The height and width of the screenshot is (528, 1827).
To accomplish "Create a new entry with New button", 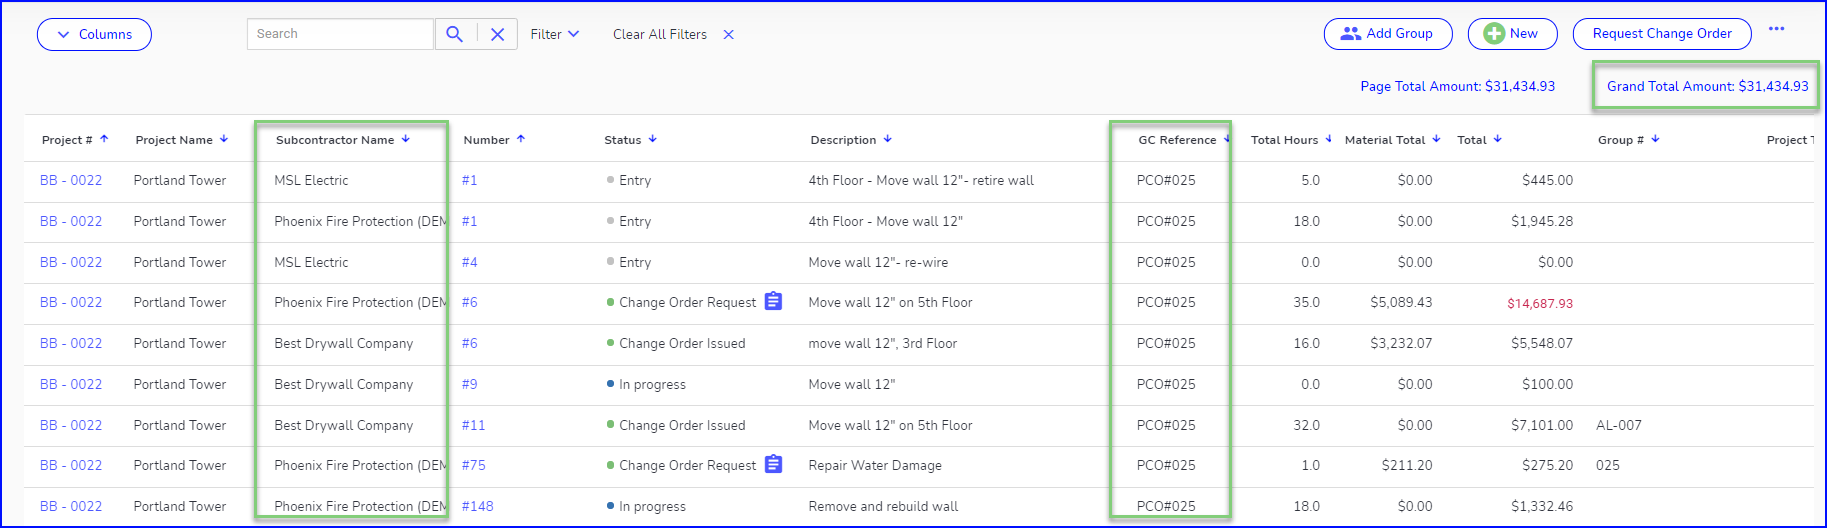I will tap(1512, 33).
